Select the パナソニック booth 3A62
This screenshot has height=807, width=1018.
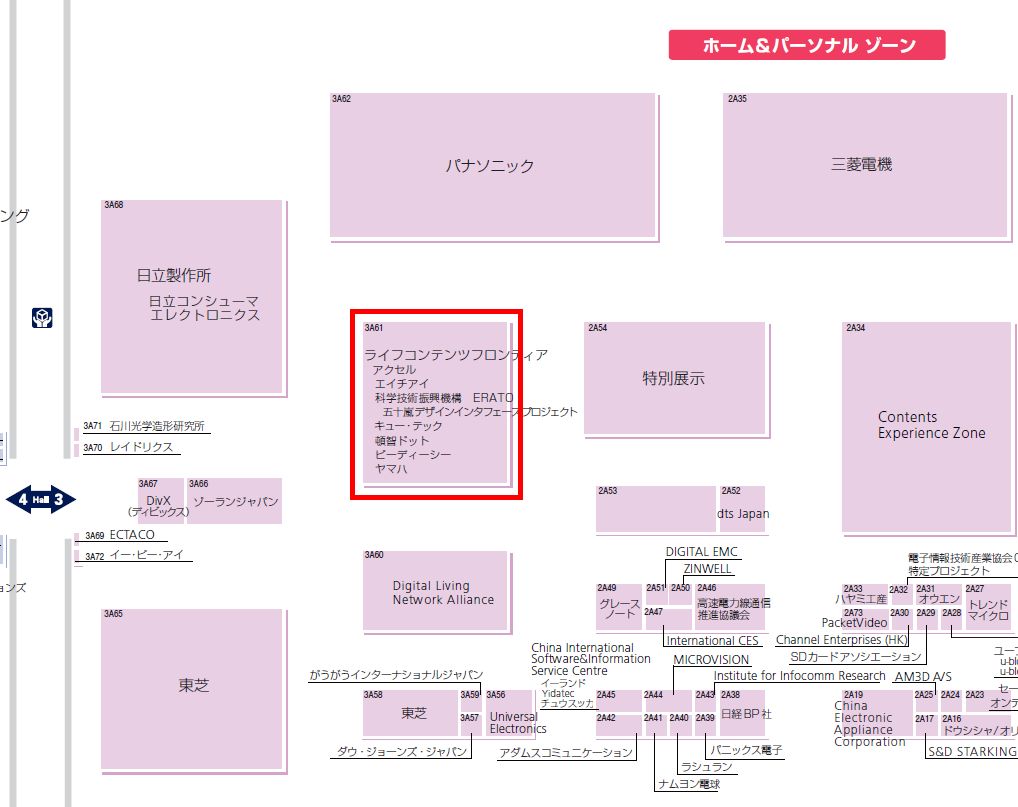click(493, 166)
